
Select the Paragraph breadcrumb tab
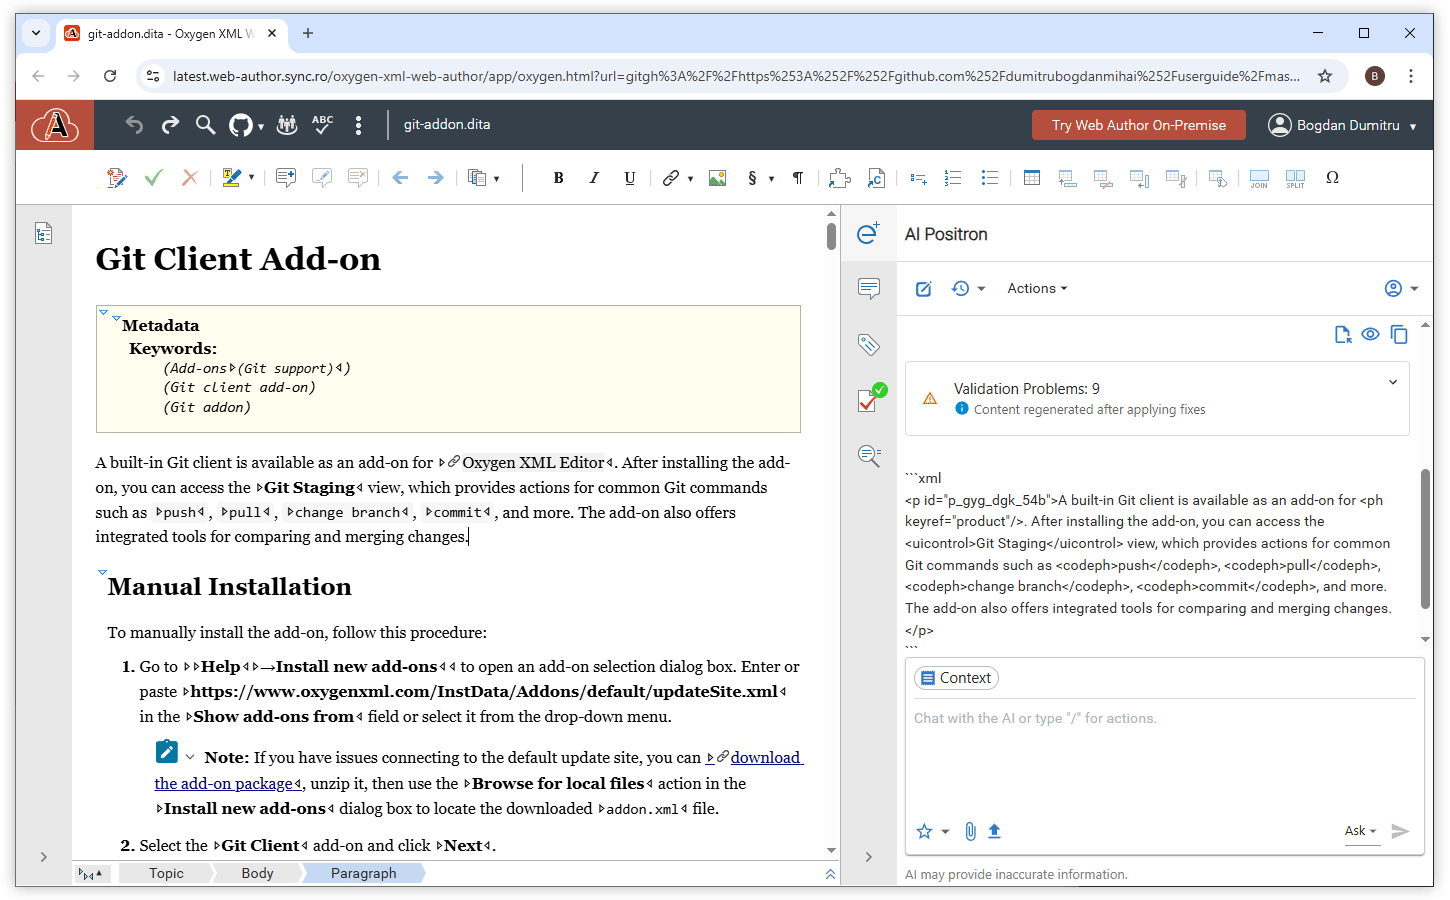click(363, 873)
